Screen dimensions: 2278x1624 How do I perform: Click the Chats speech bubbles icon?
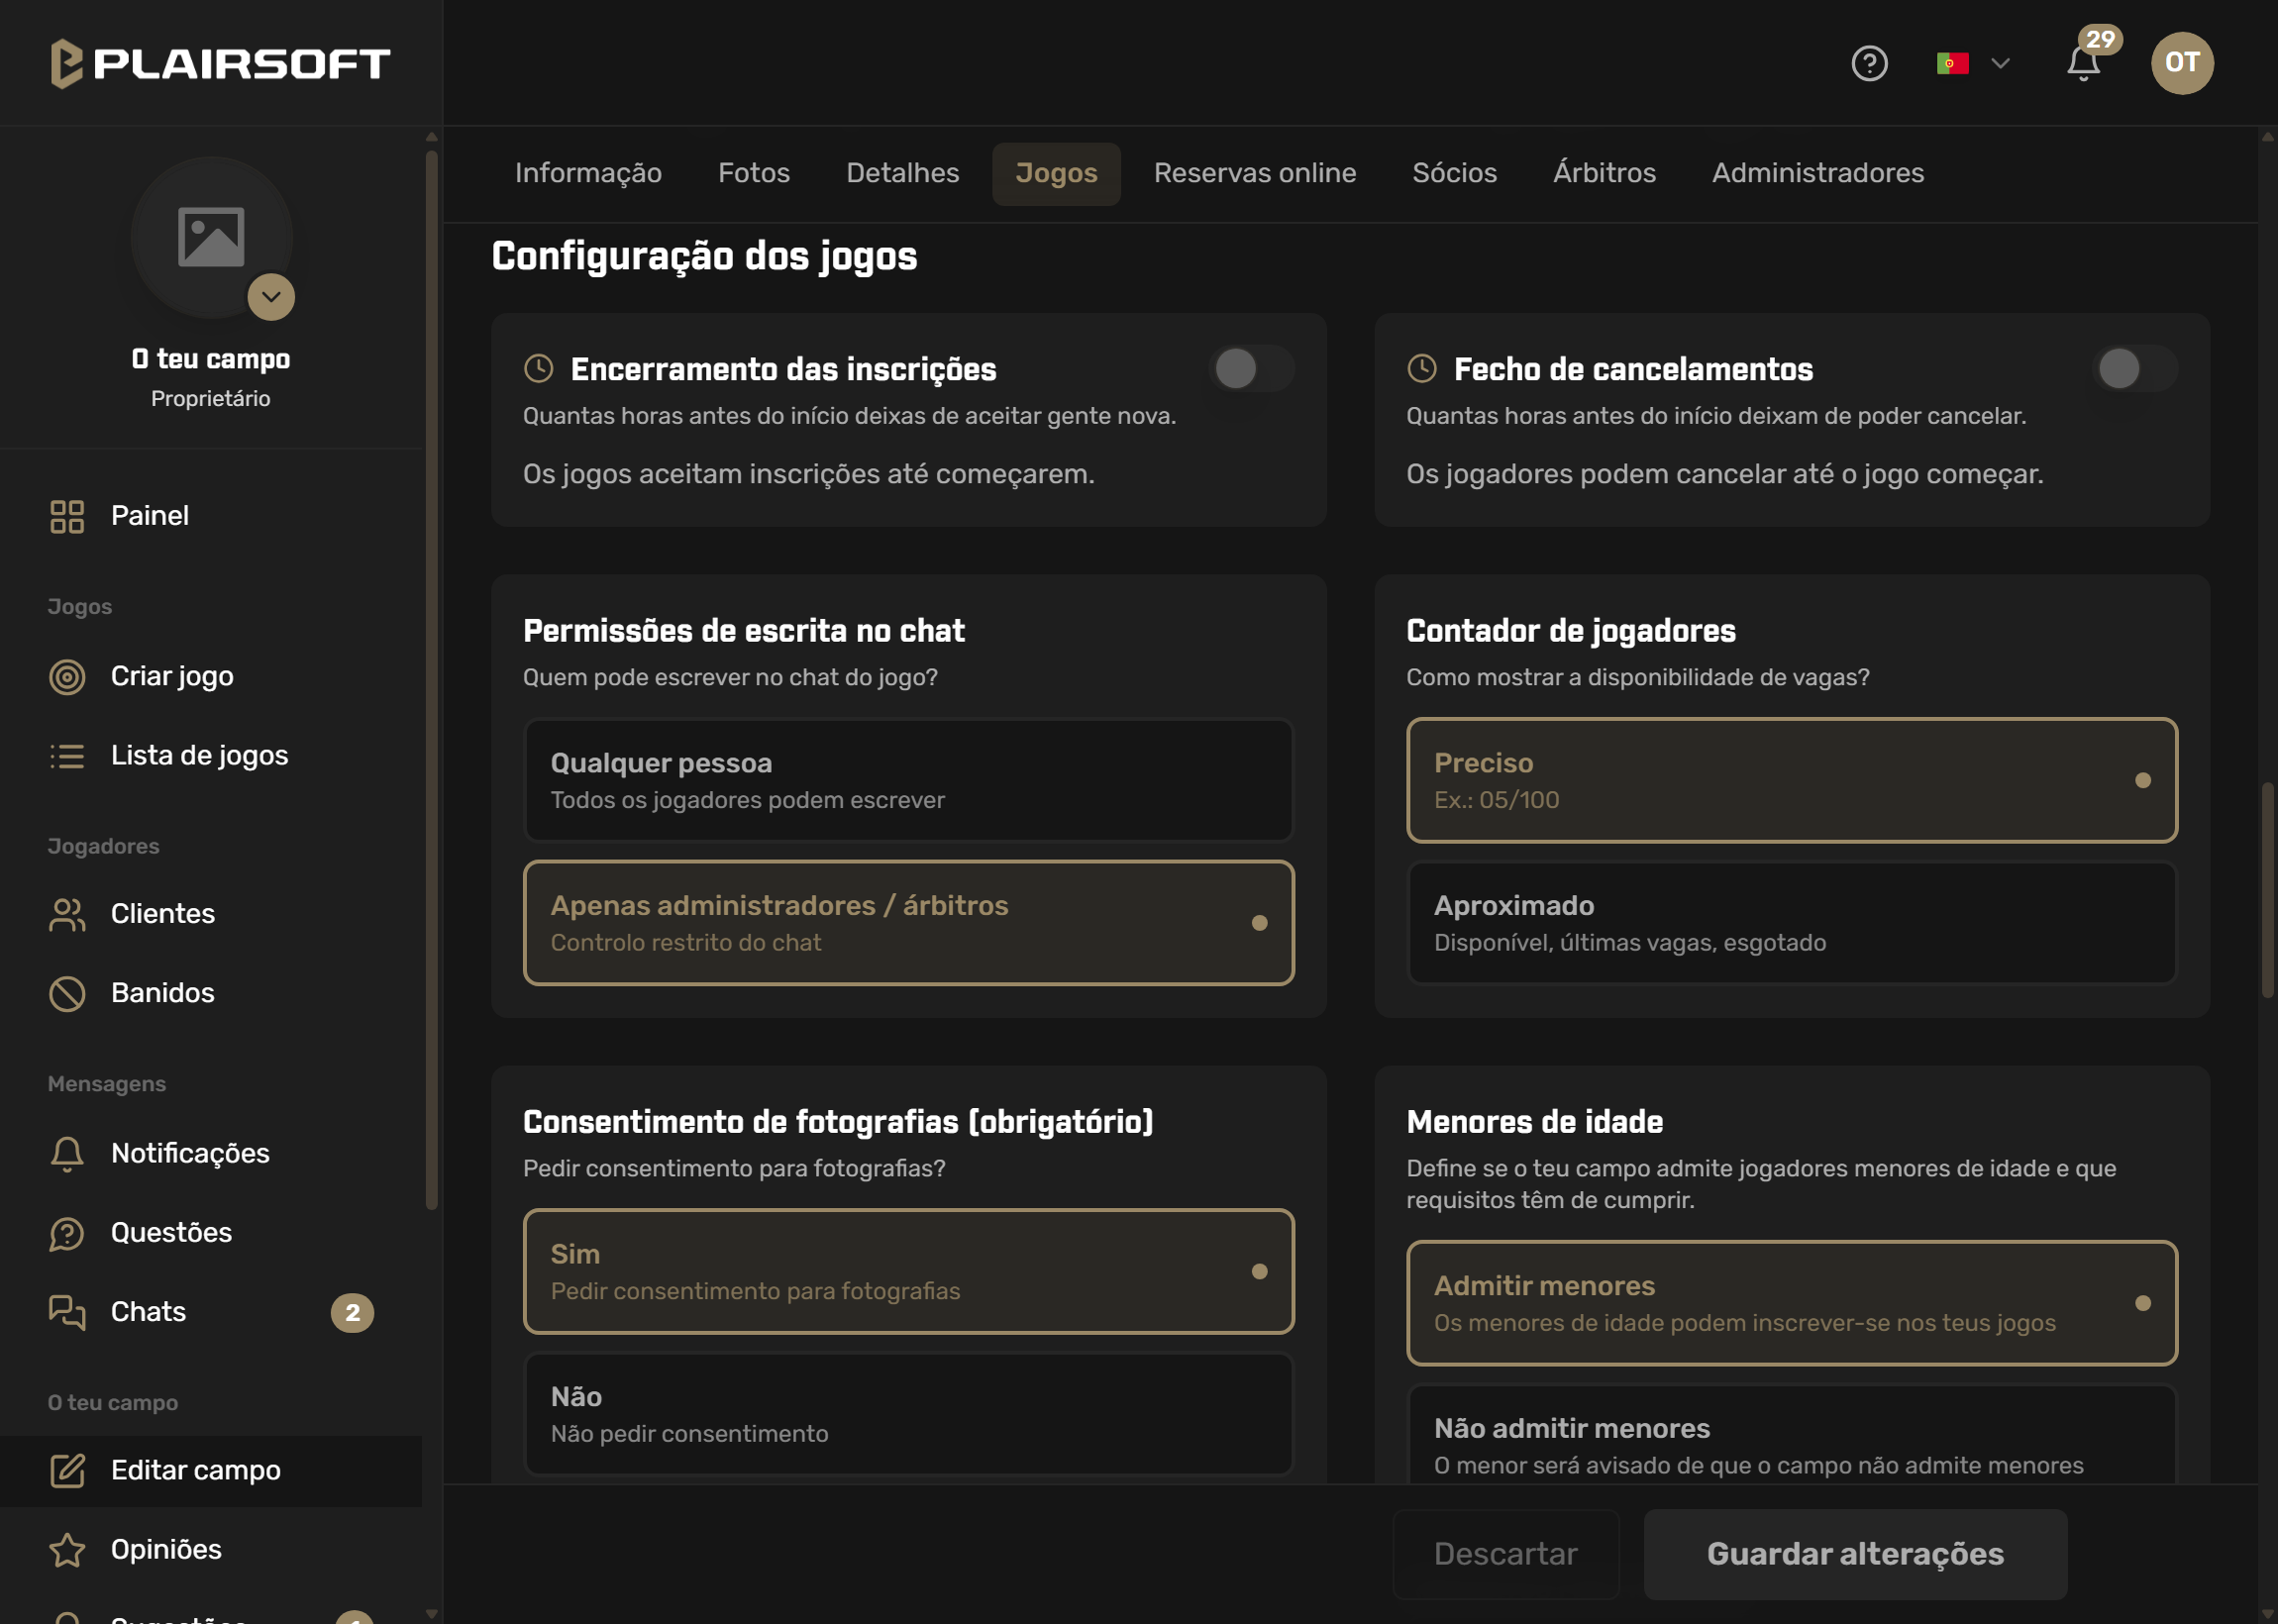coord(67,1312)
